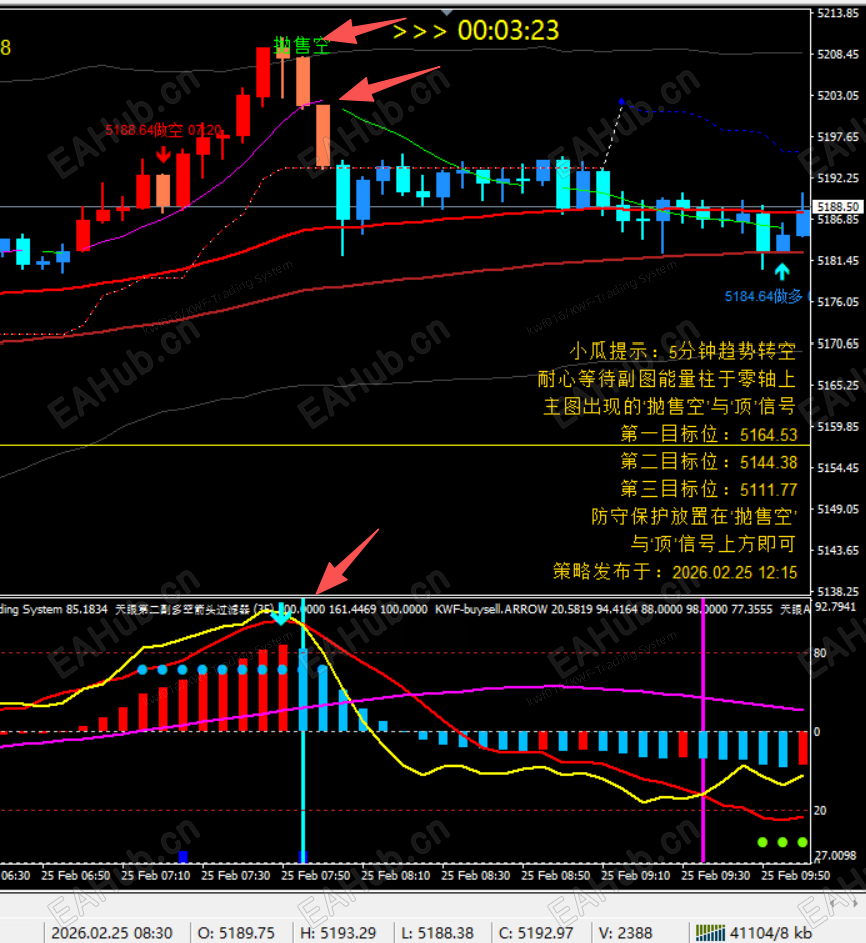
Task: Click the 与'顶'信号上方即可 text line
Action: point(713,544)
